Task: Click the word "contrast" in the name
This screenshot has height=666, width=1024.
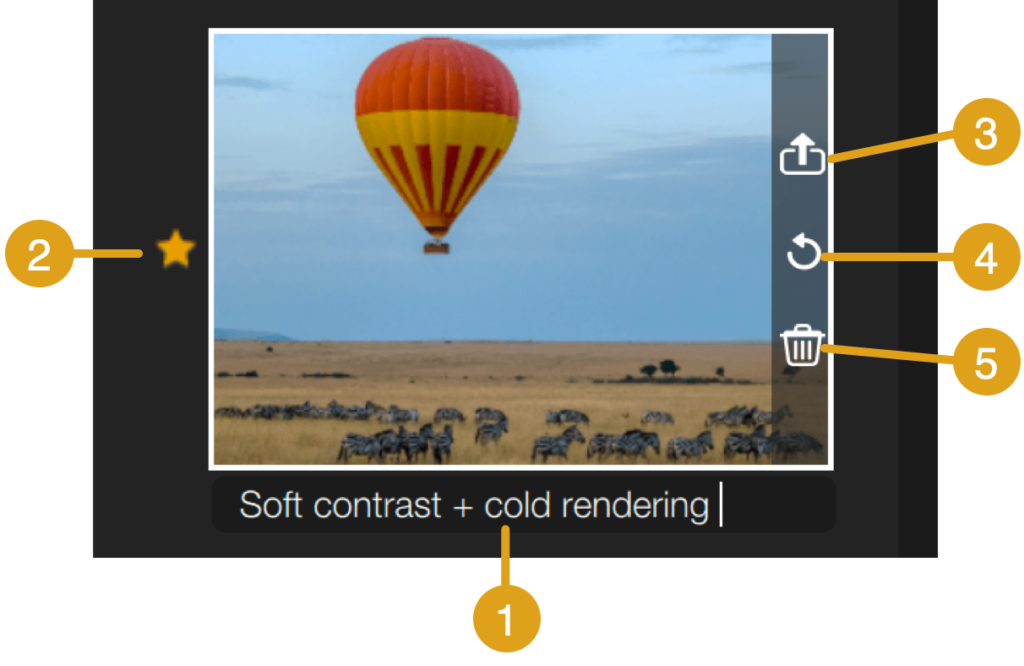Action: 377,505
